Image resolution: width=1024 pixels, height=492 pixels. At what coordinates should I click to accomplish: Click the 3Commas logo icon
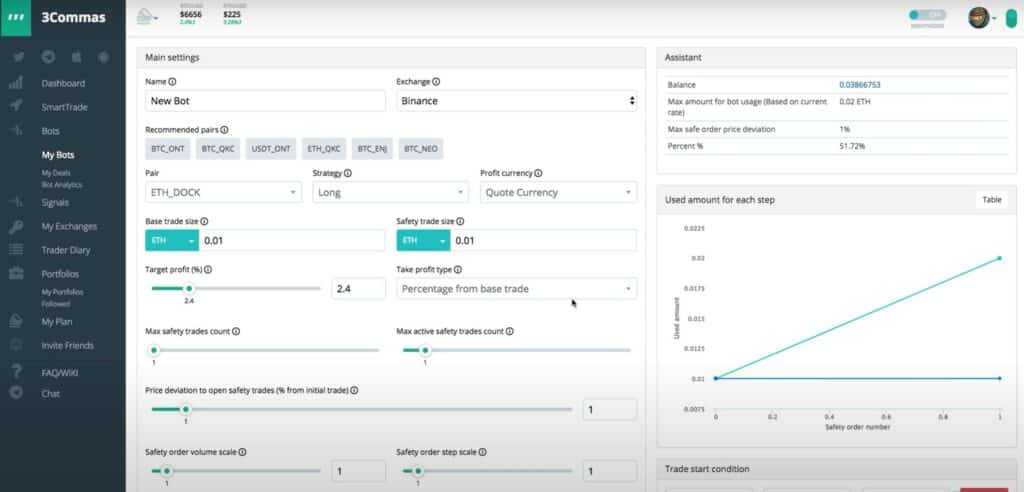tap(17, 19)
